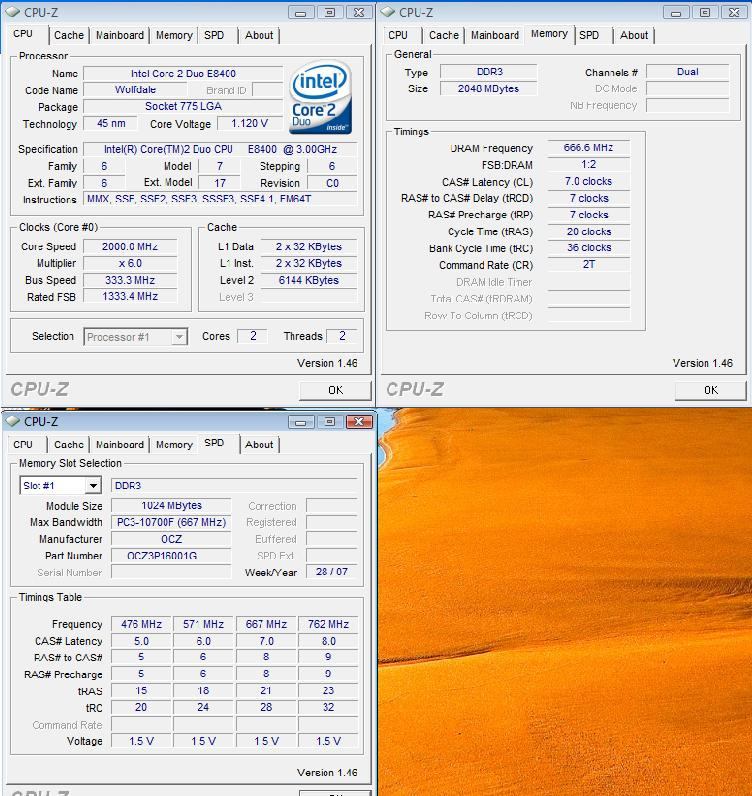The image size is (752, 796).
Task: Click timings table frequency 476 MHz
Action: tap(141, 624)
